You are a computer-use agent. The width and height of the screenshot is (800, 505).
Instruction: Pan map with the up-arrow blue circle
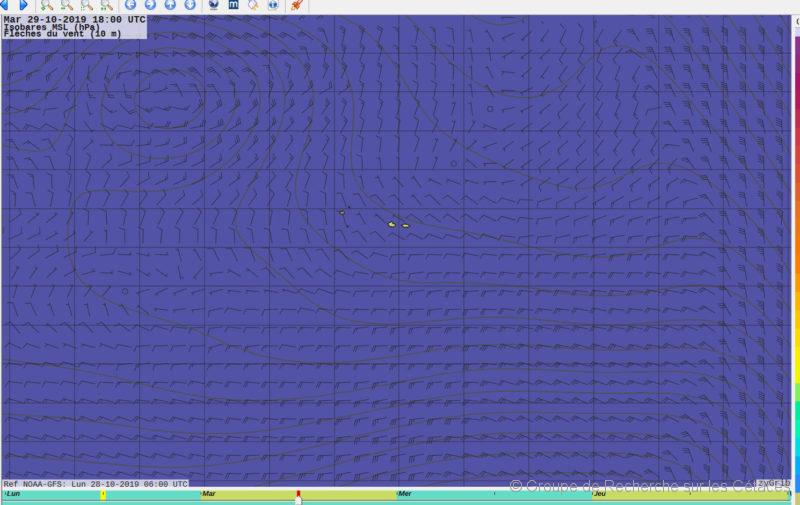[170, 5]
